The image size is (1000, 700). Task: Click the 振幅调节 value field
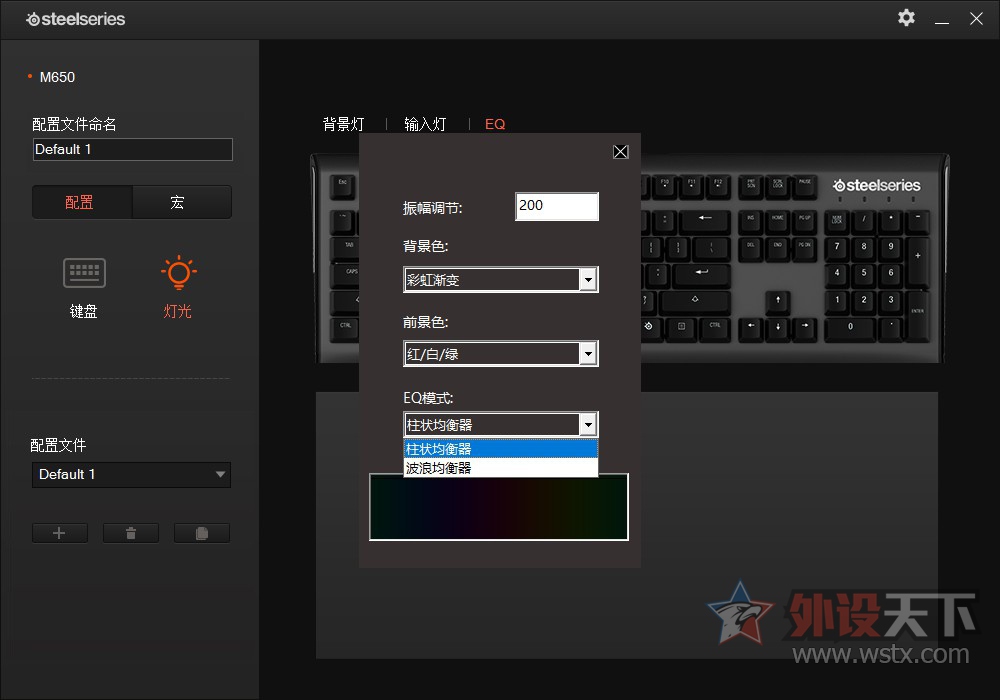pyautogui.click(x=556, y=206)
